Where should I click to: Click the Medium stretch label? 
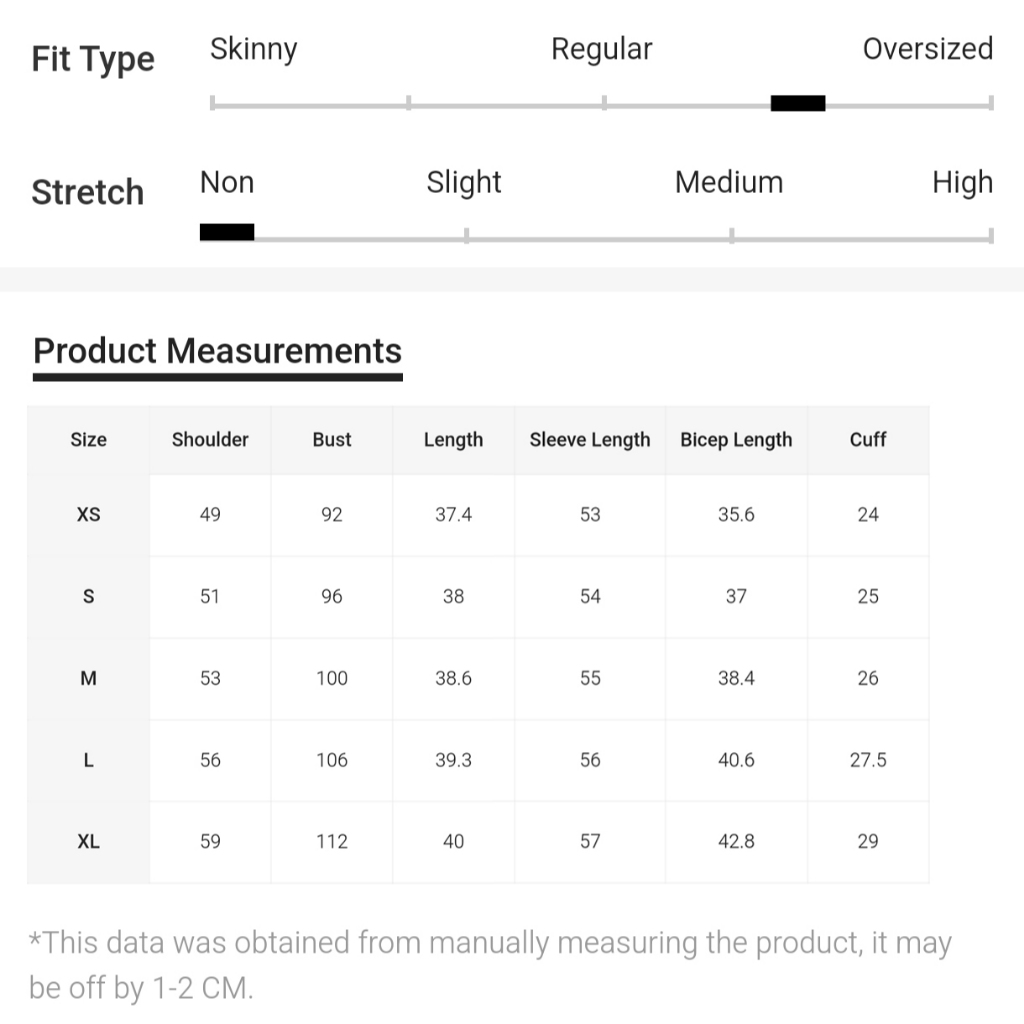click(729, 182)
